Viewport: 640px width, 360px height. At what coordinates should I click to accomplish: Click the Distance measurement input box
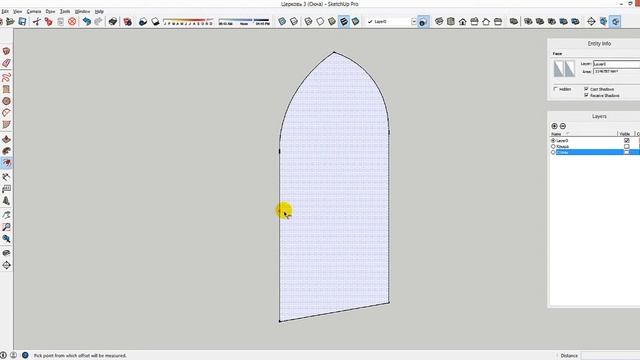pos(610,356)
